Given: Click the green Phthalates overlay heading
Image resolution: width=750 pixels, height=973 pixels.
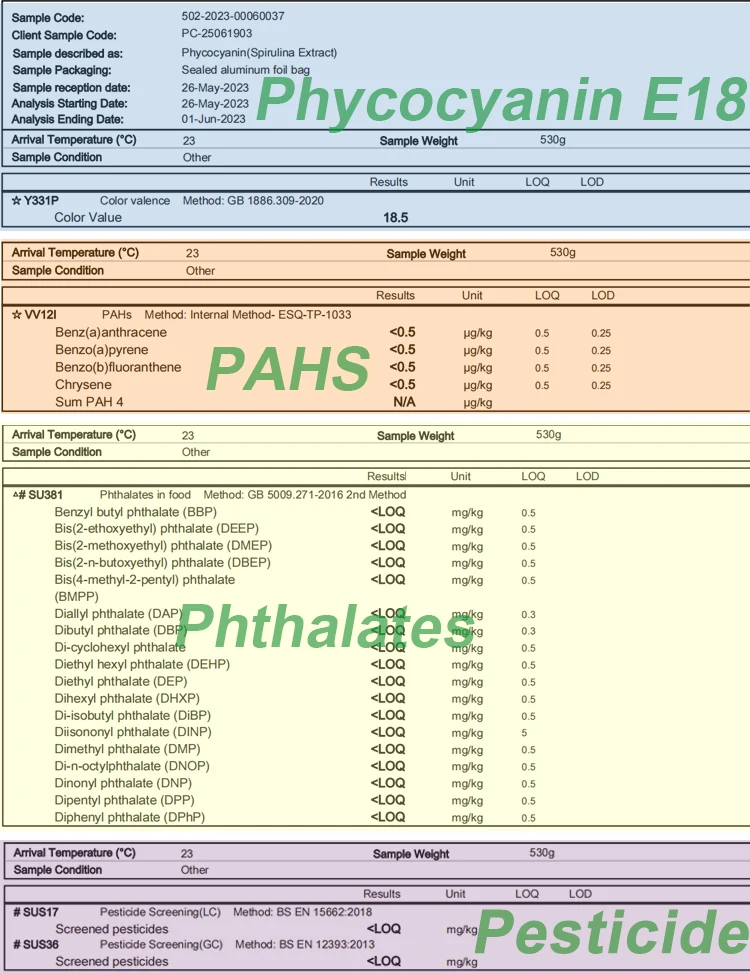Looking at the screenshot, I should point(328,627).
